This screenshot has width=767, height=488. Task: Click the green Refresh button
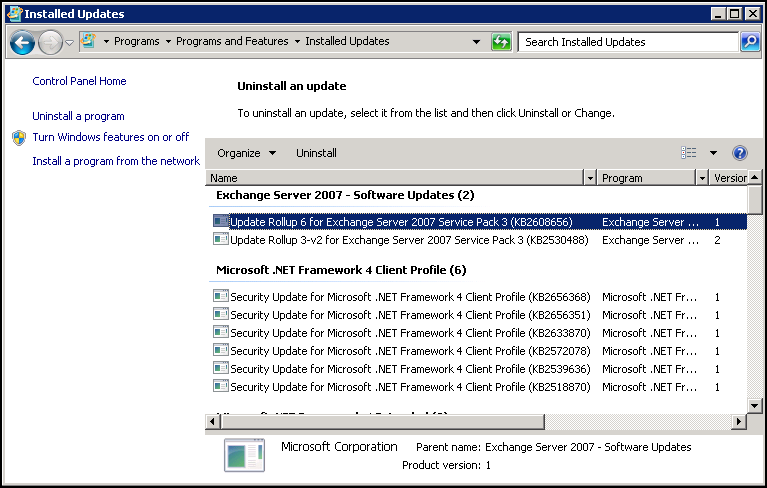(501, 42)
